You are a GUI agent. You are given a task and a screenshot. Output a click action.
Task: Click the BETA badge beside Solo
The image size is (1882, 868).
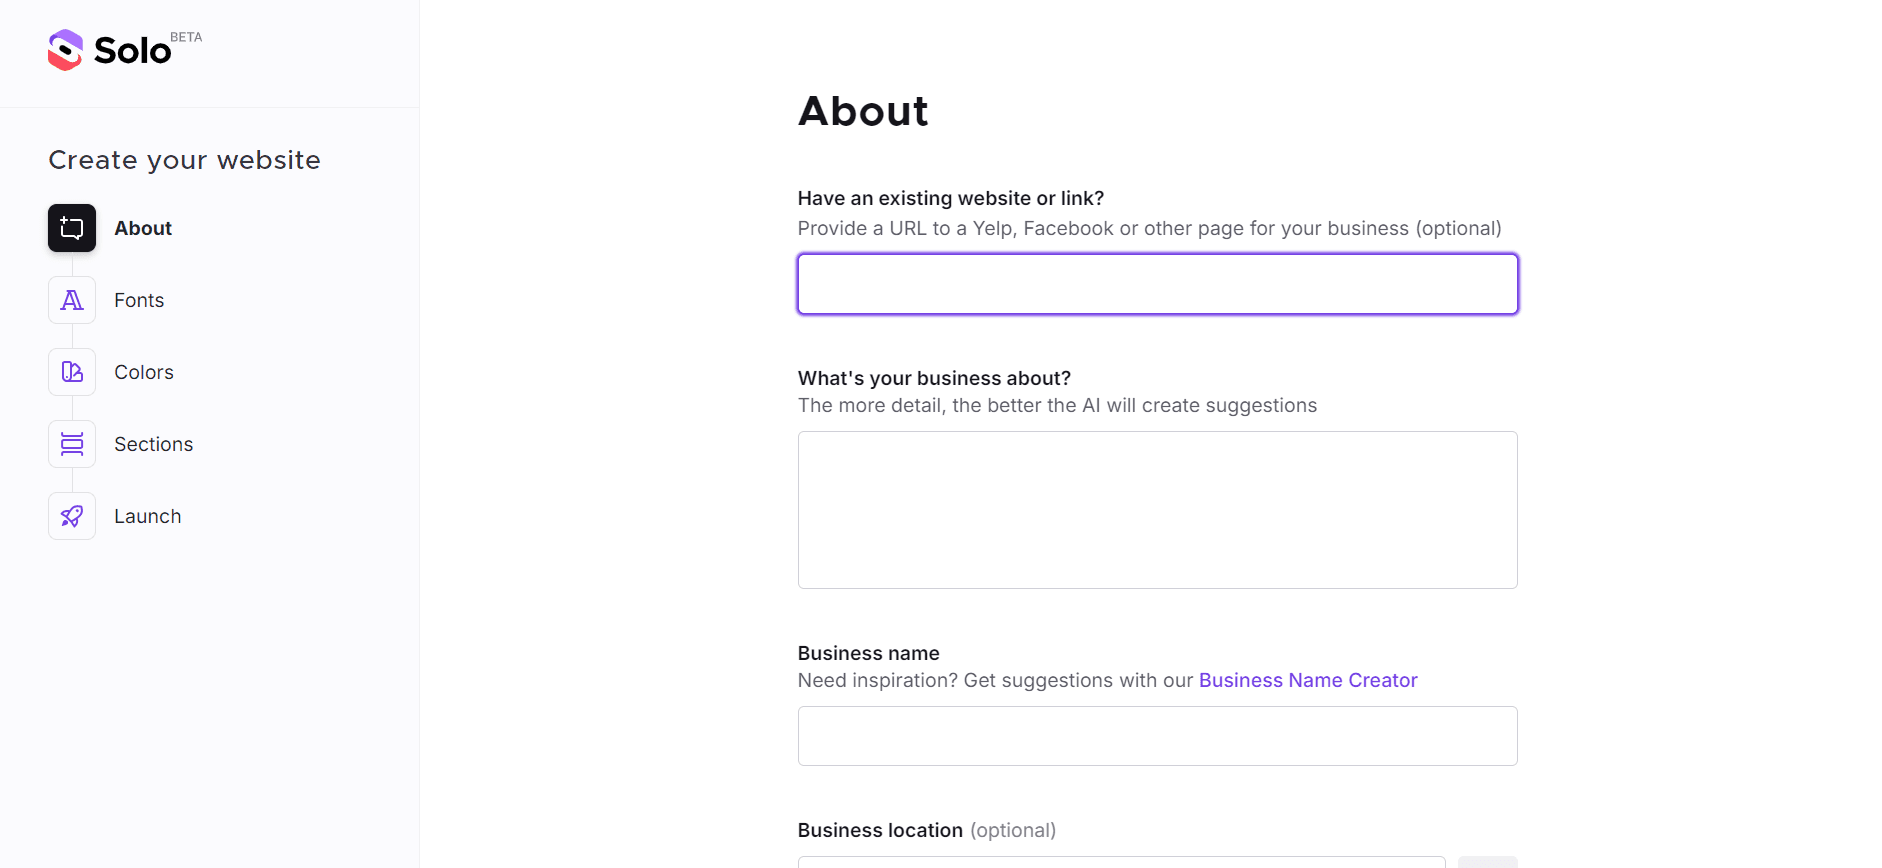(187, 36)
